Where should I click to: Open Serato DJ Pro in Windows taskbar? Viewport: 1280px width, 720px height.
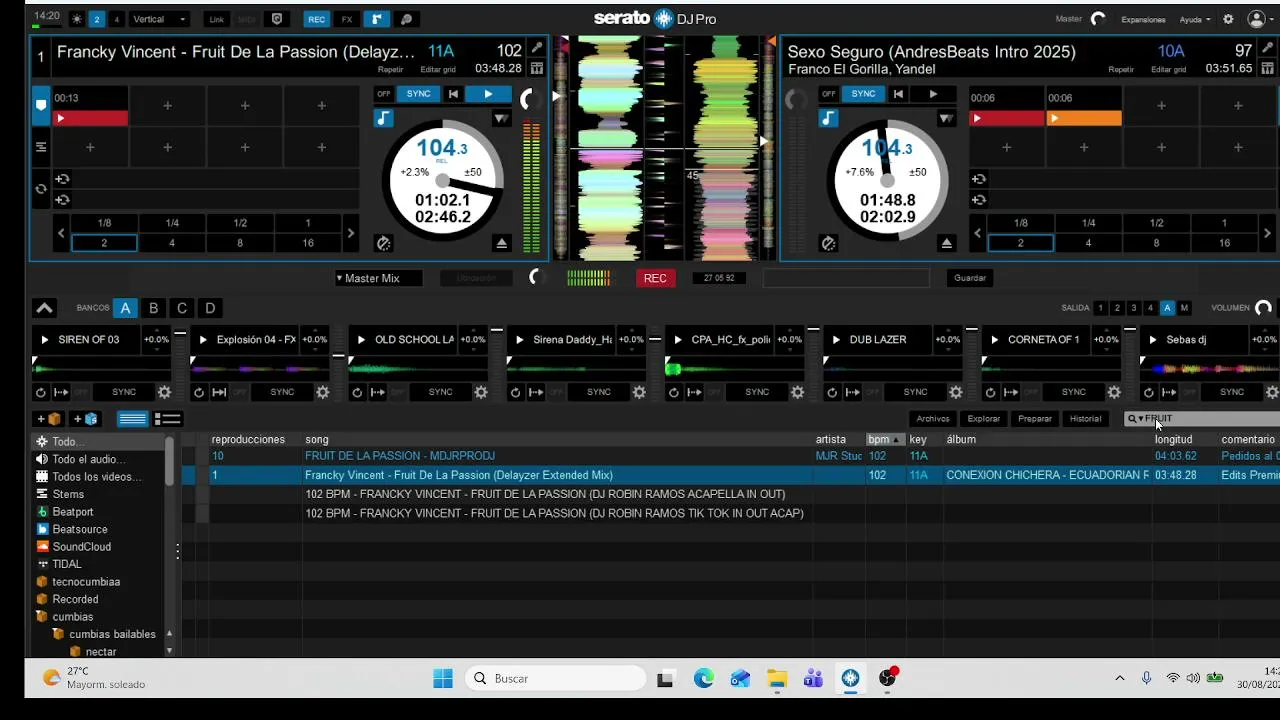pos(850,679)
